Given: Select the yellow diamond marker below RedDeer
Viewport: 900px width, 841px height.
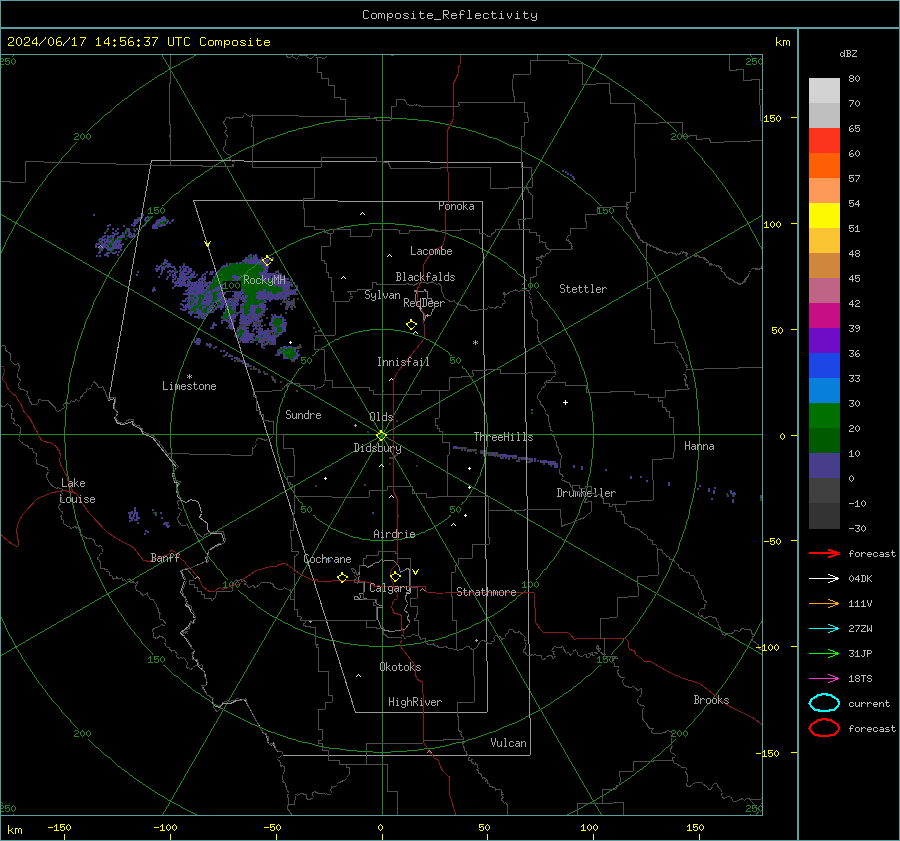Looking at the screenshot, I should tap(412, 325).
